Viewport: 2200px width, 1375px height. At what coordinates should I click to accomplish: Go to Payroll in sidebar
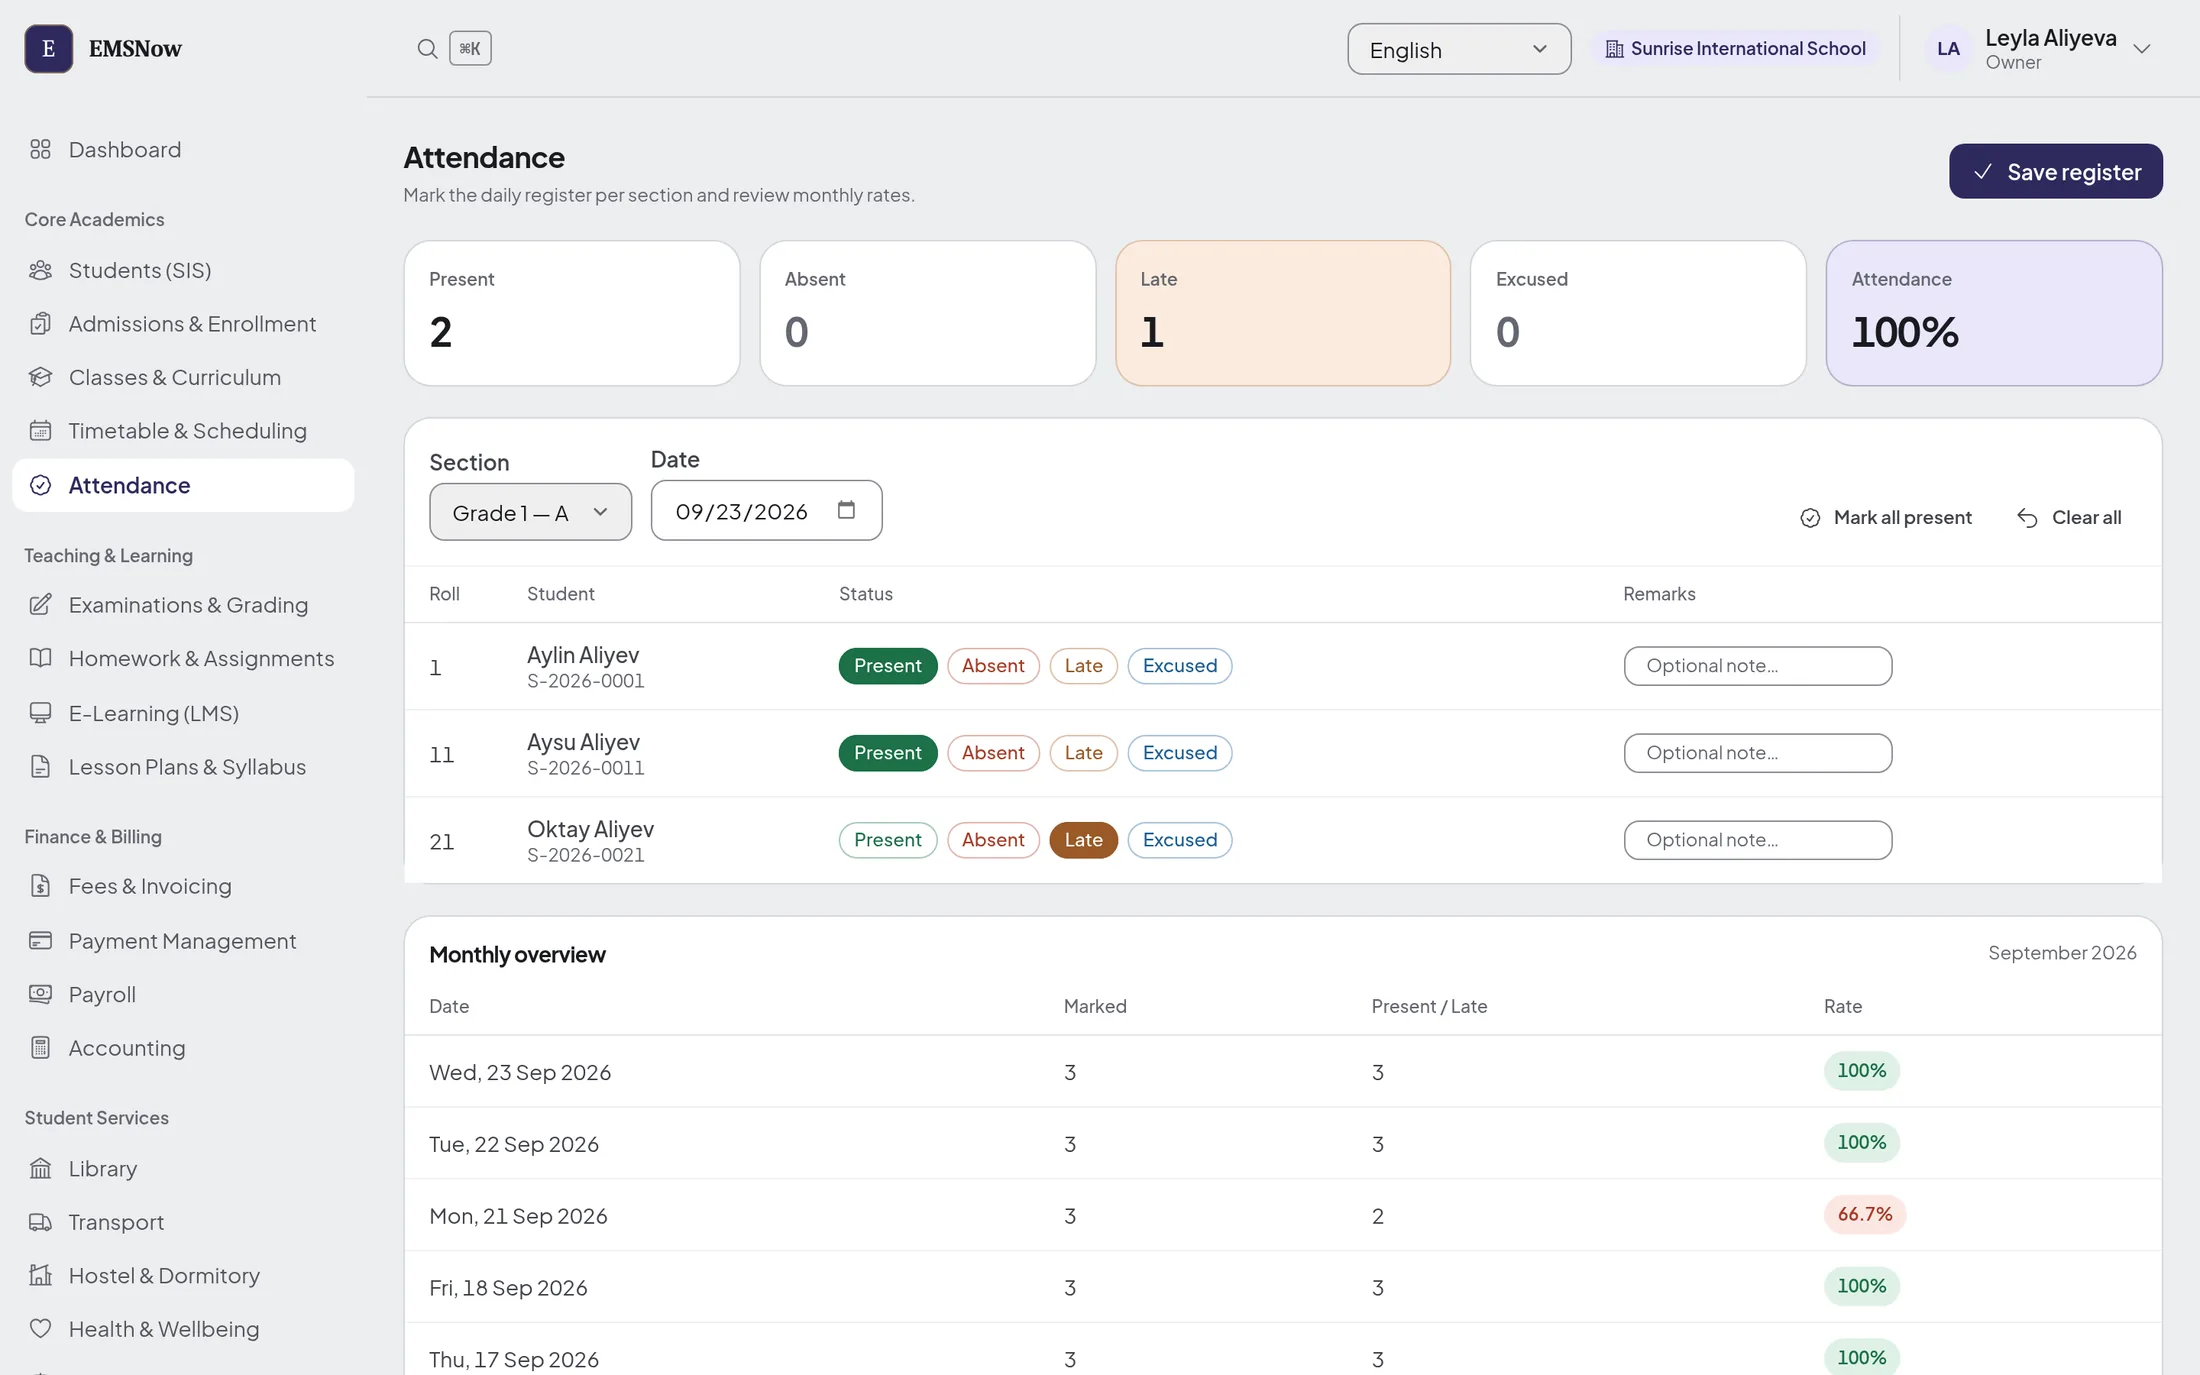(x=183, y=995)
